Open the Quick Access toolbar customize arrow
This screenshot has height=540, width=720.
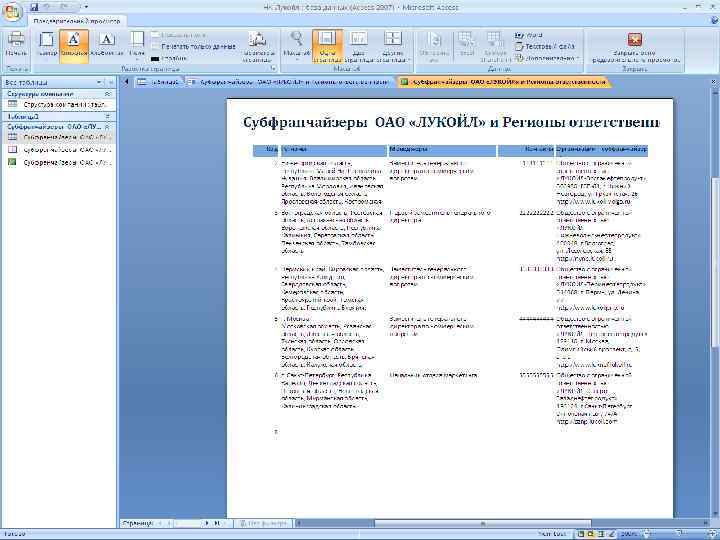pyautogui.click(x=86, y=7)
